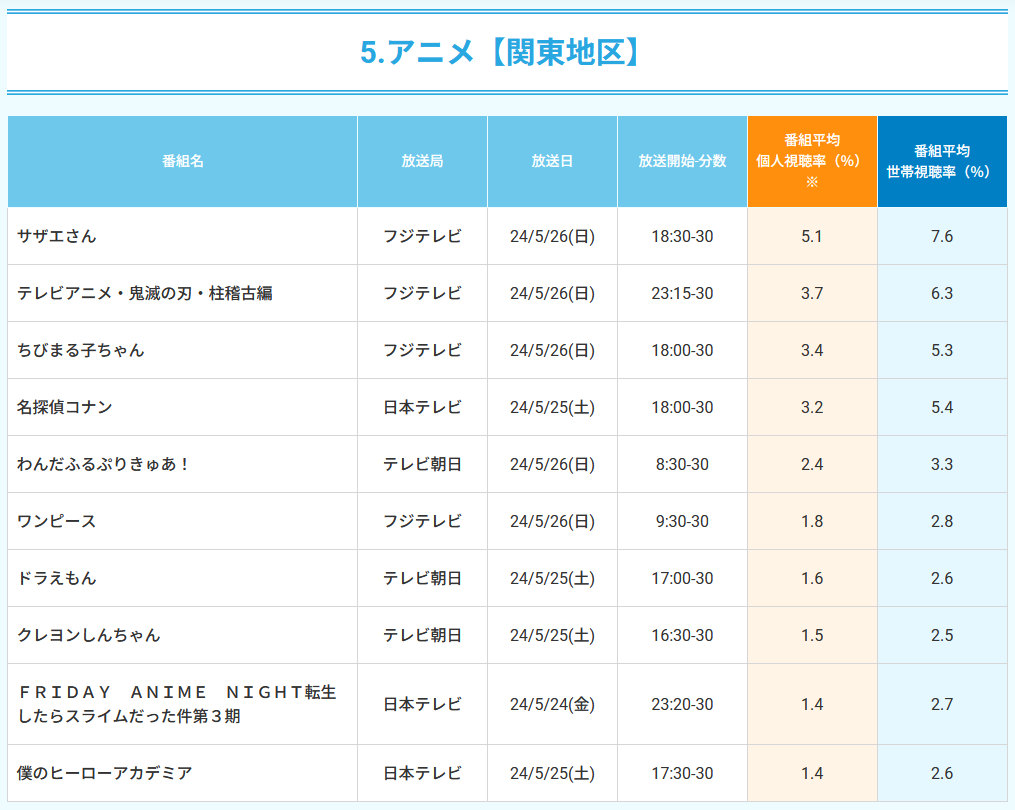Click the ドラえもん program name
The image size is (1015, 810).
(57, 578)
